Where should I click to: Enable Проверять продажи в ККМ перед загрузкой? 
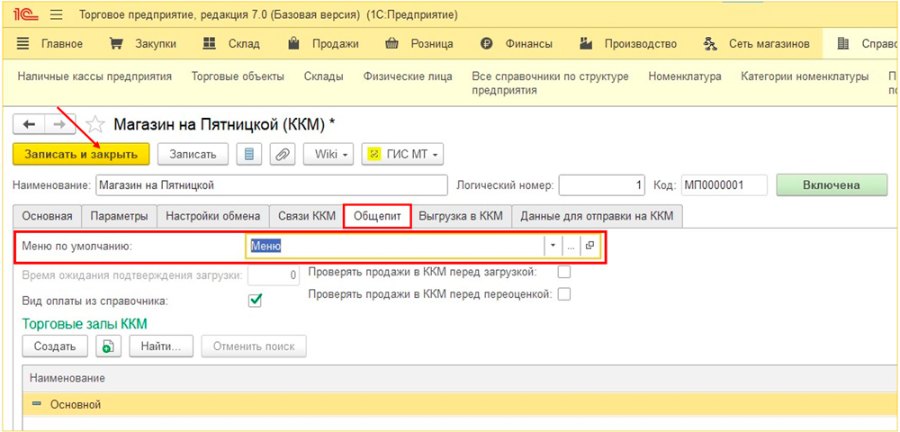[564, 272]
